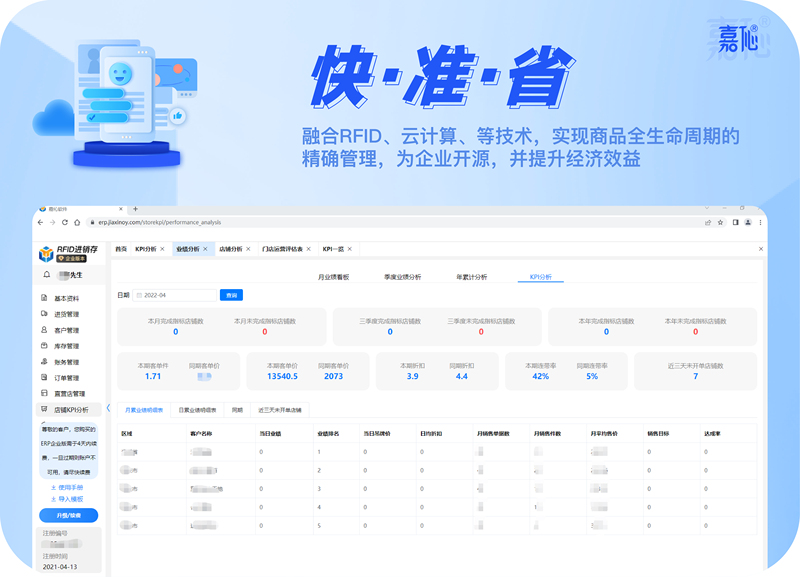Screen dimensions: 800x577
Task: Click the date field showing 2022-04
Action: [174, 295]
